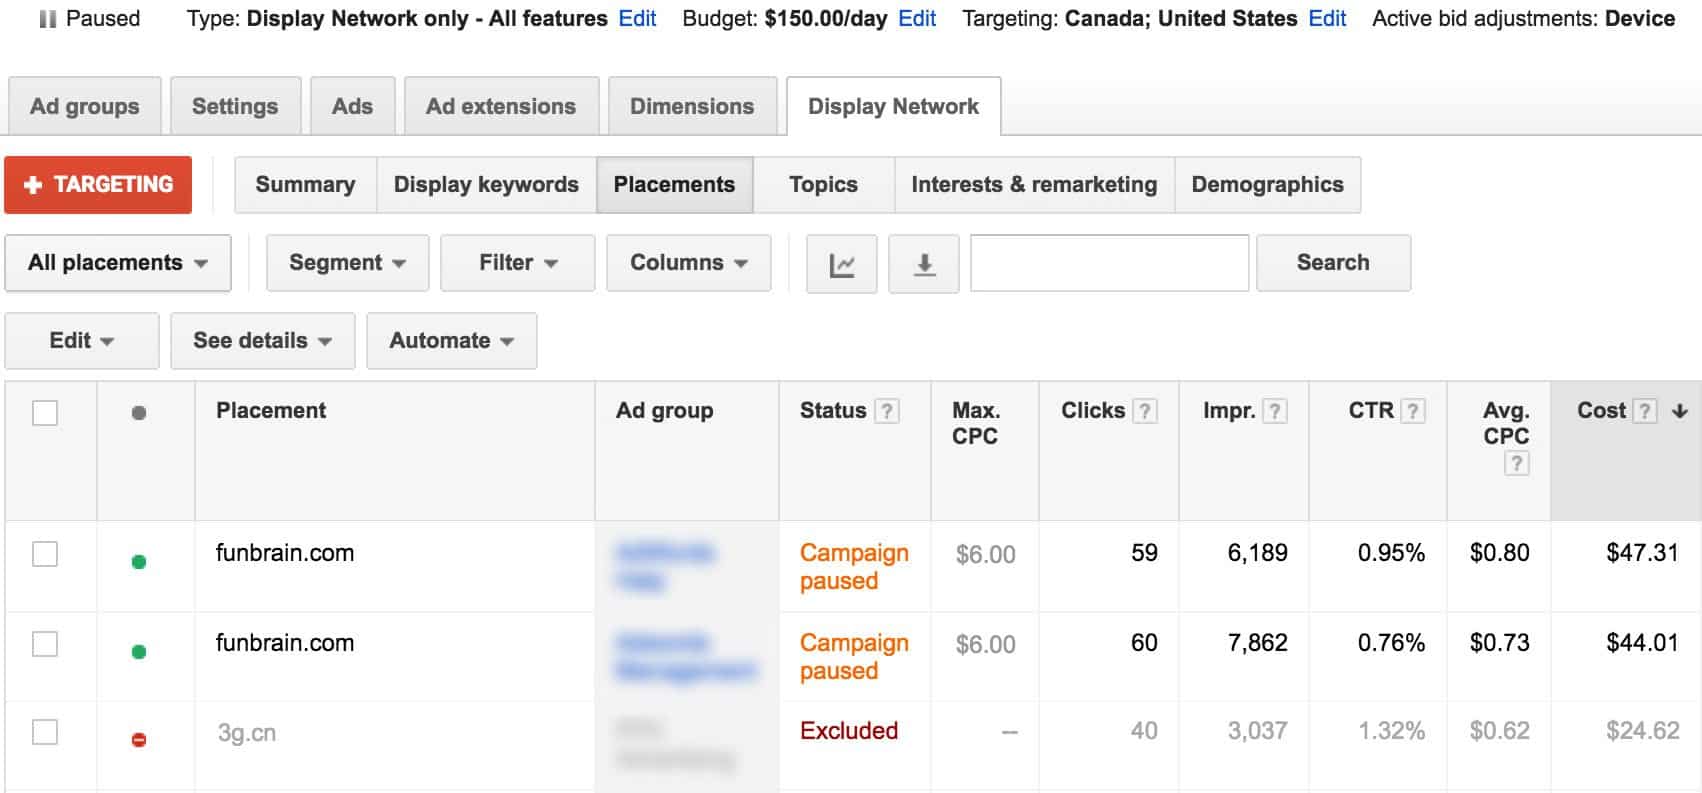This screenshot has height=793, width=1702.
Task: Switch to the Ad extensions tab
Action: pyautogui.click(x=501, y=106)
